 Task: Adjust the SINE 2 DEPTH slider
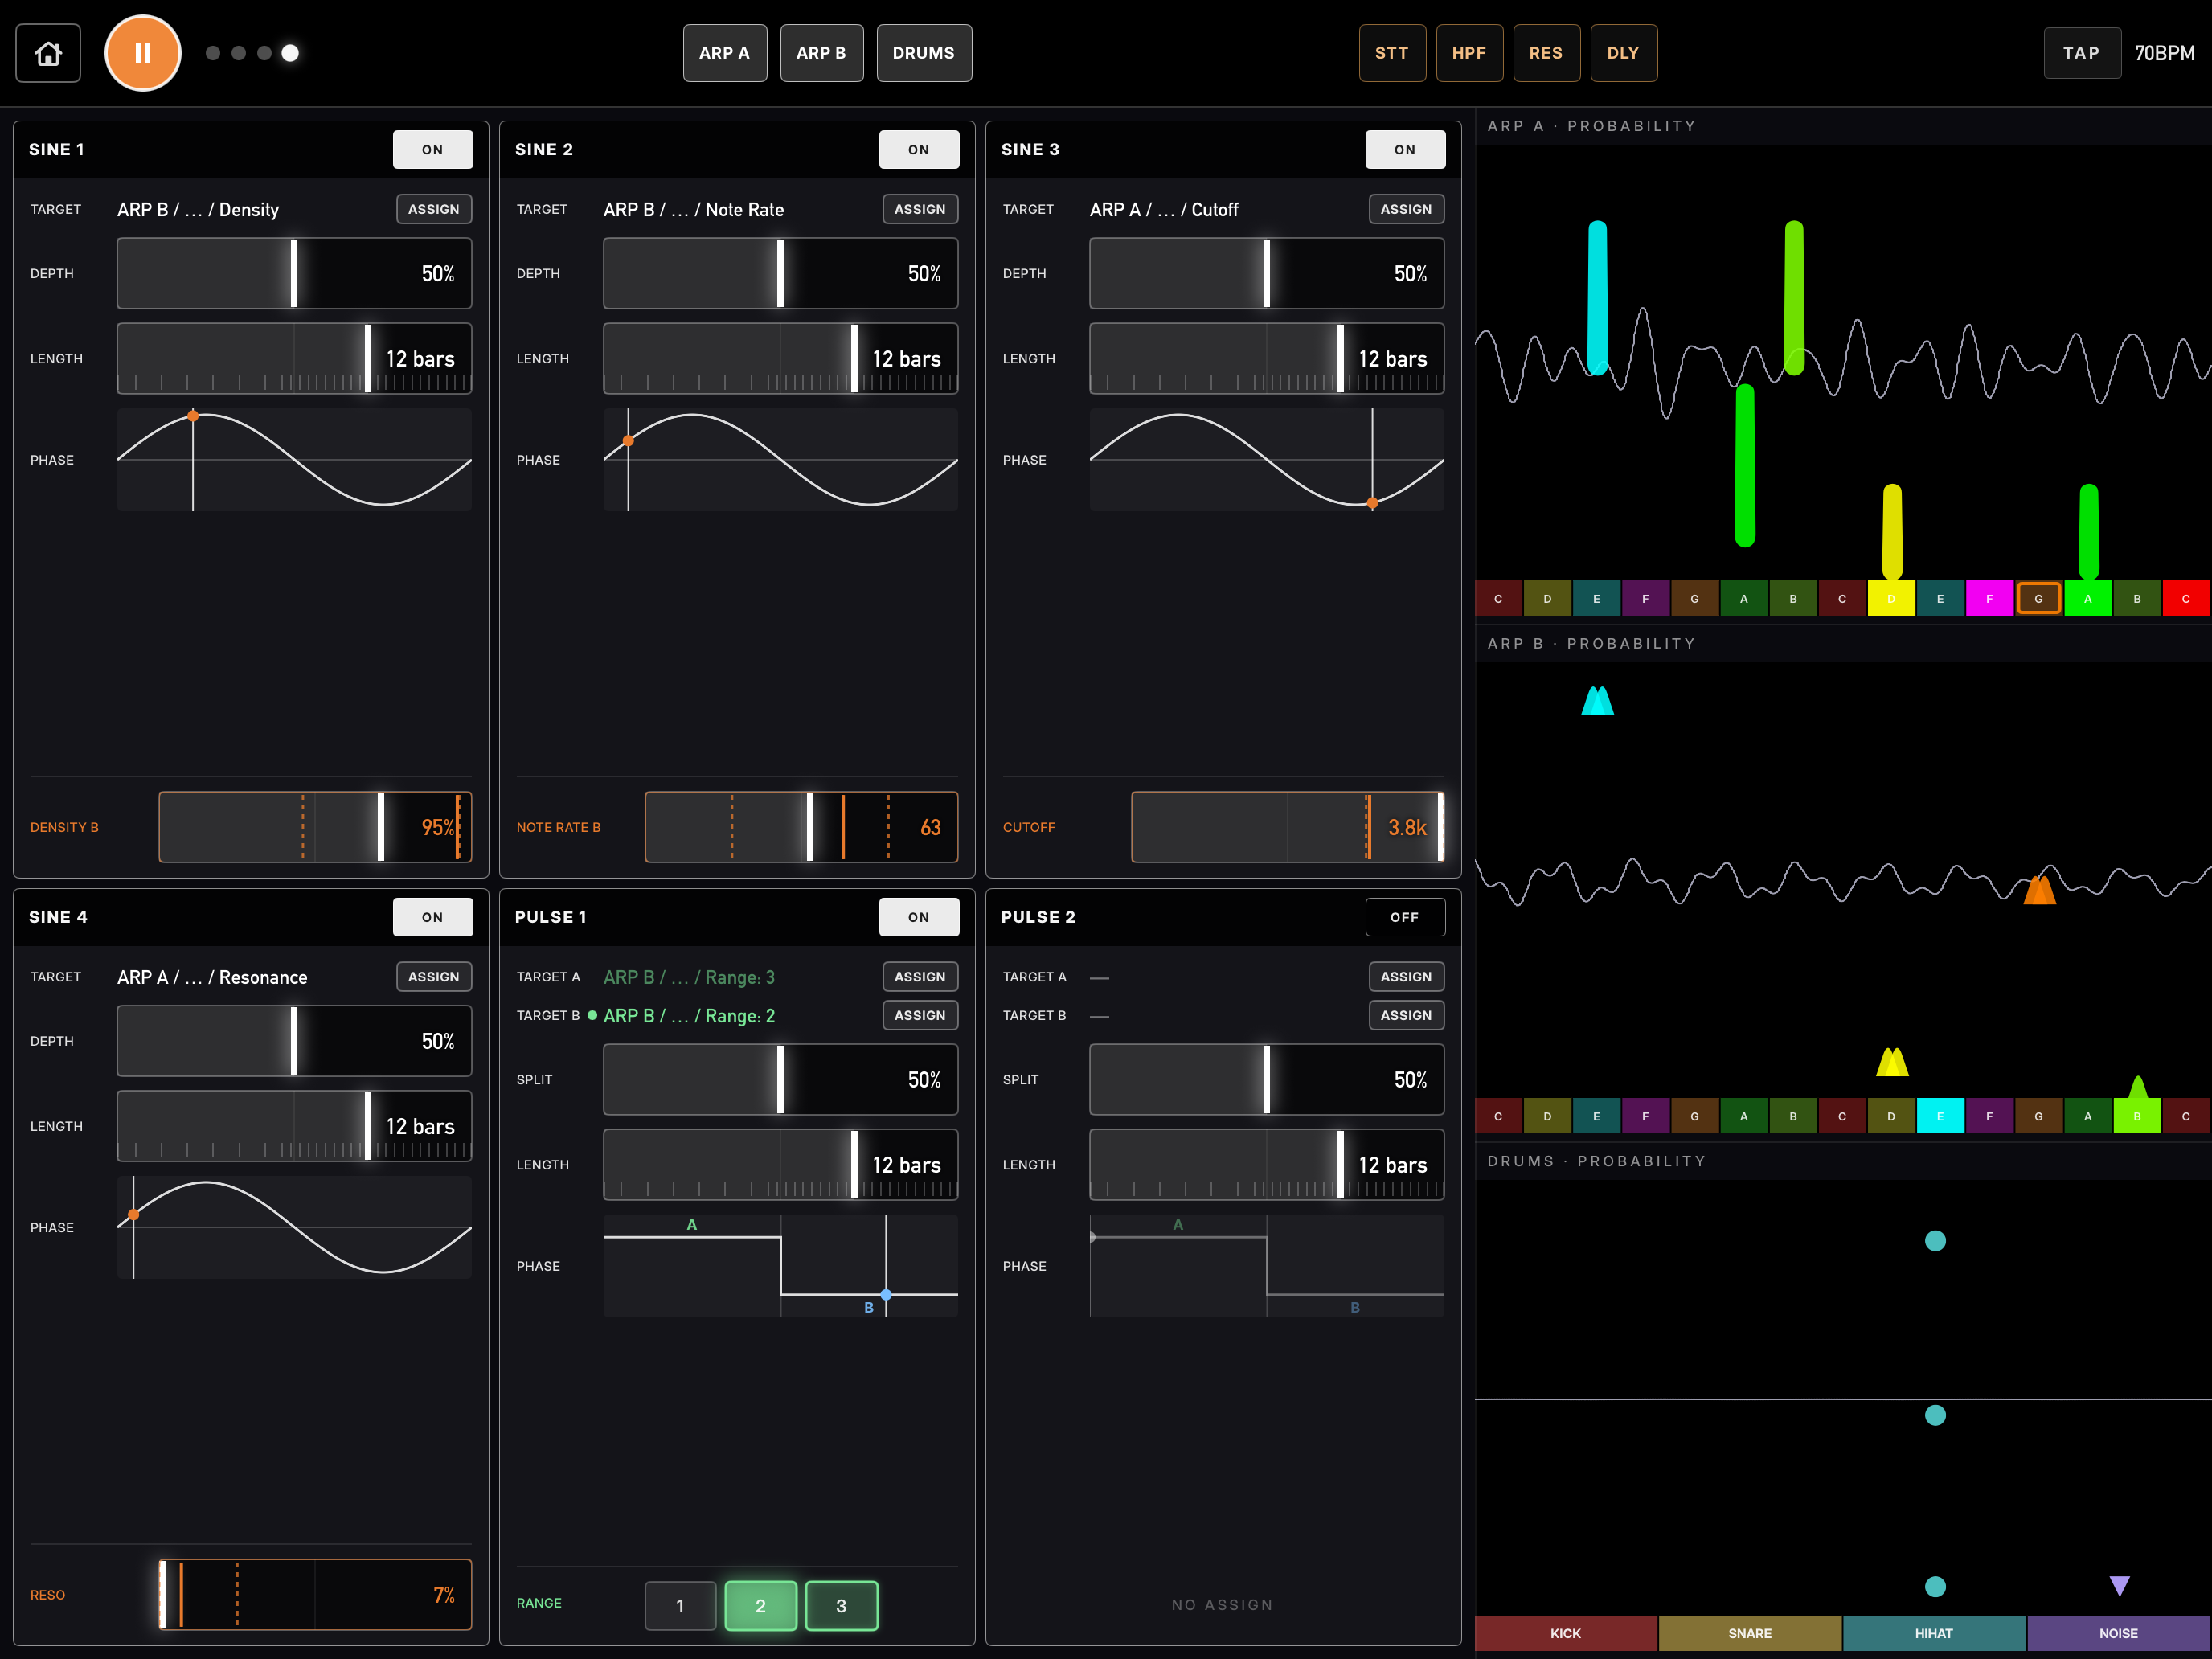point(780,273)
